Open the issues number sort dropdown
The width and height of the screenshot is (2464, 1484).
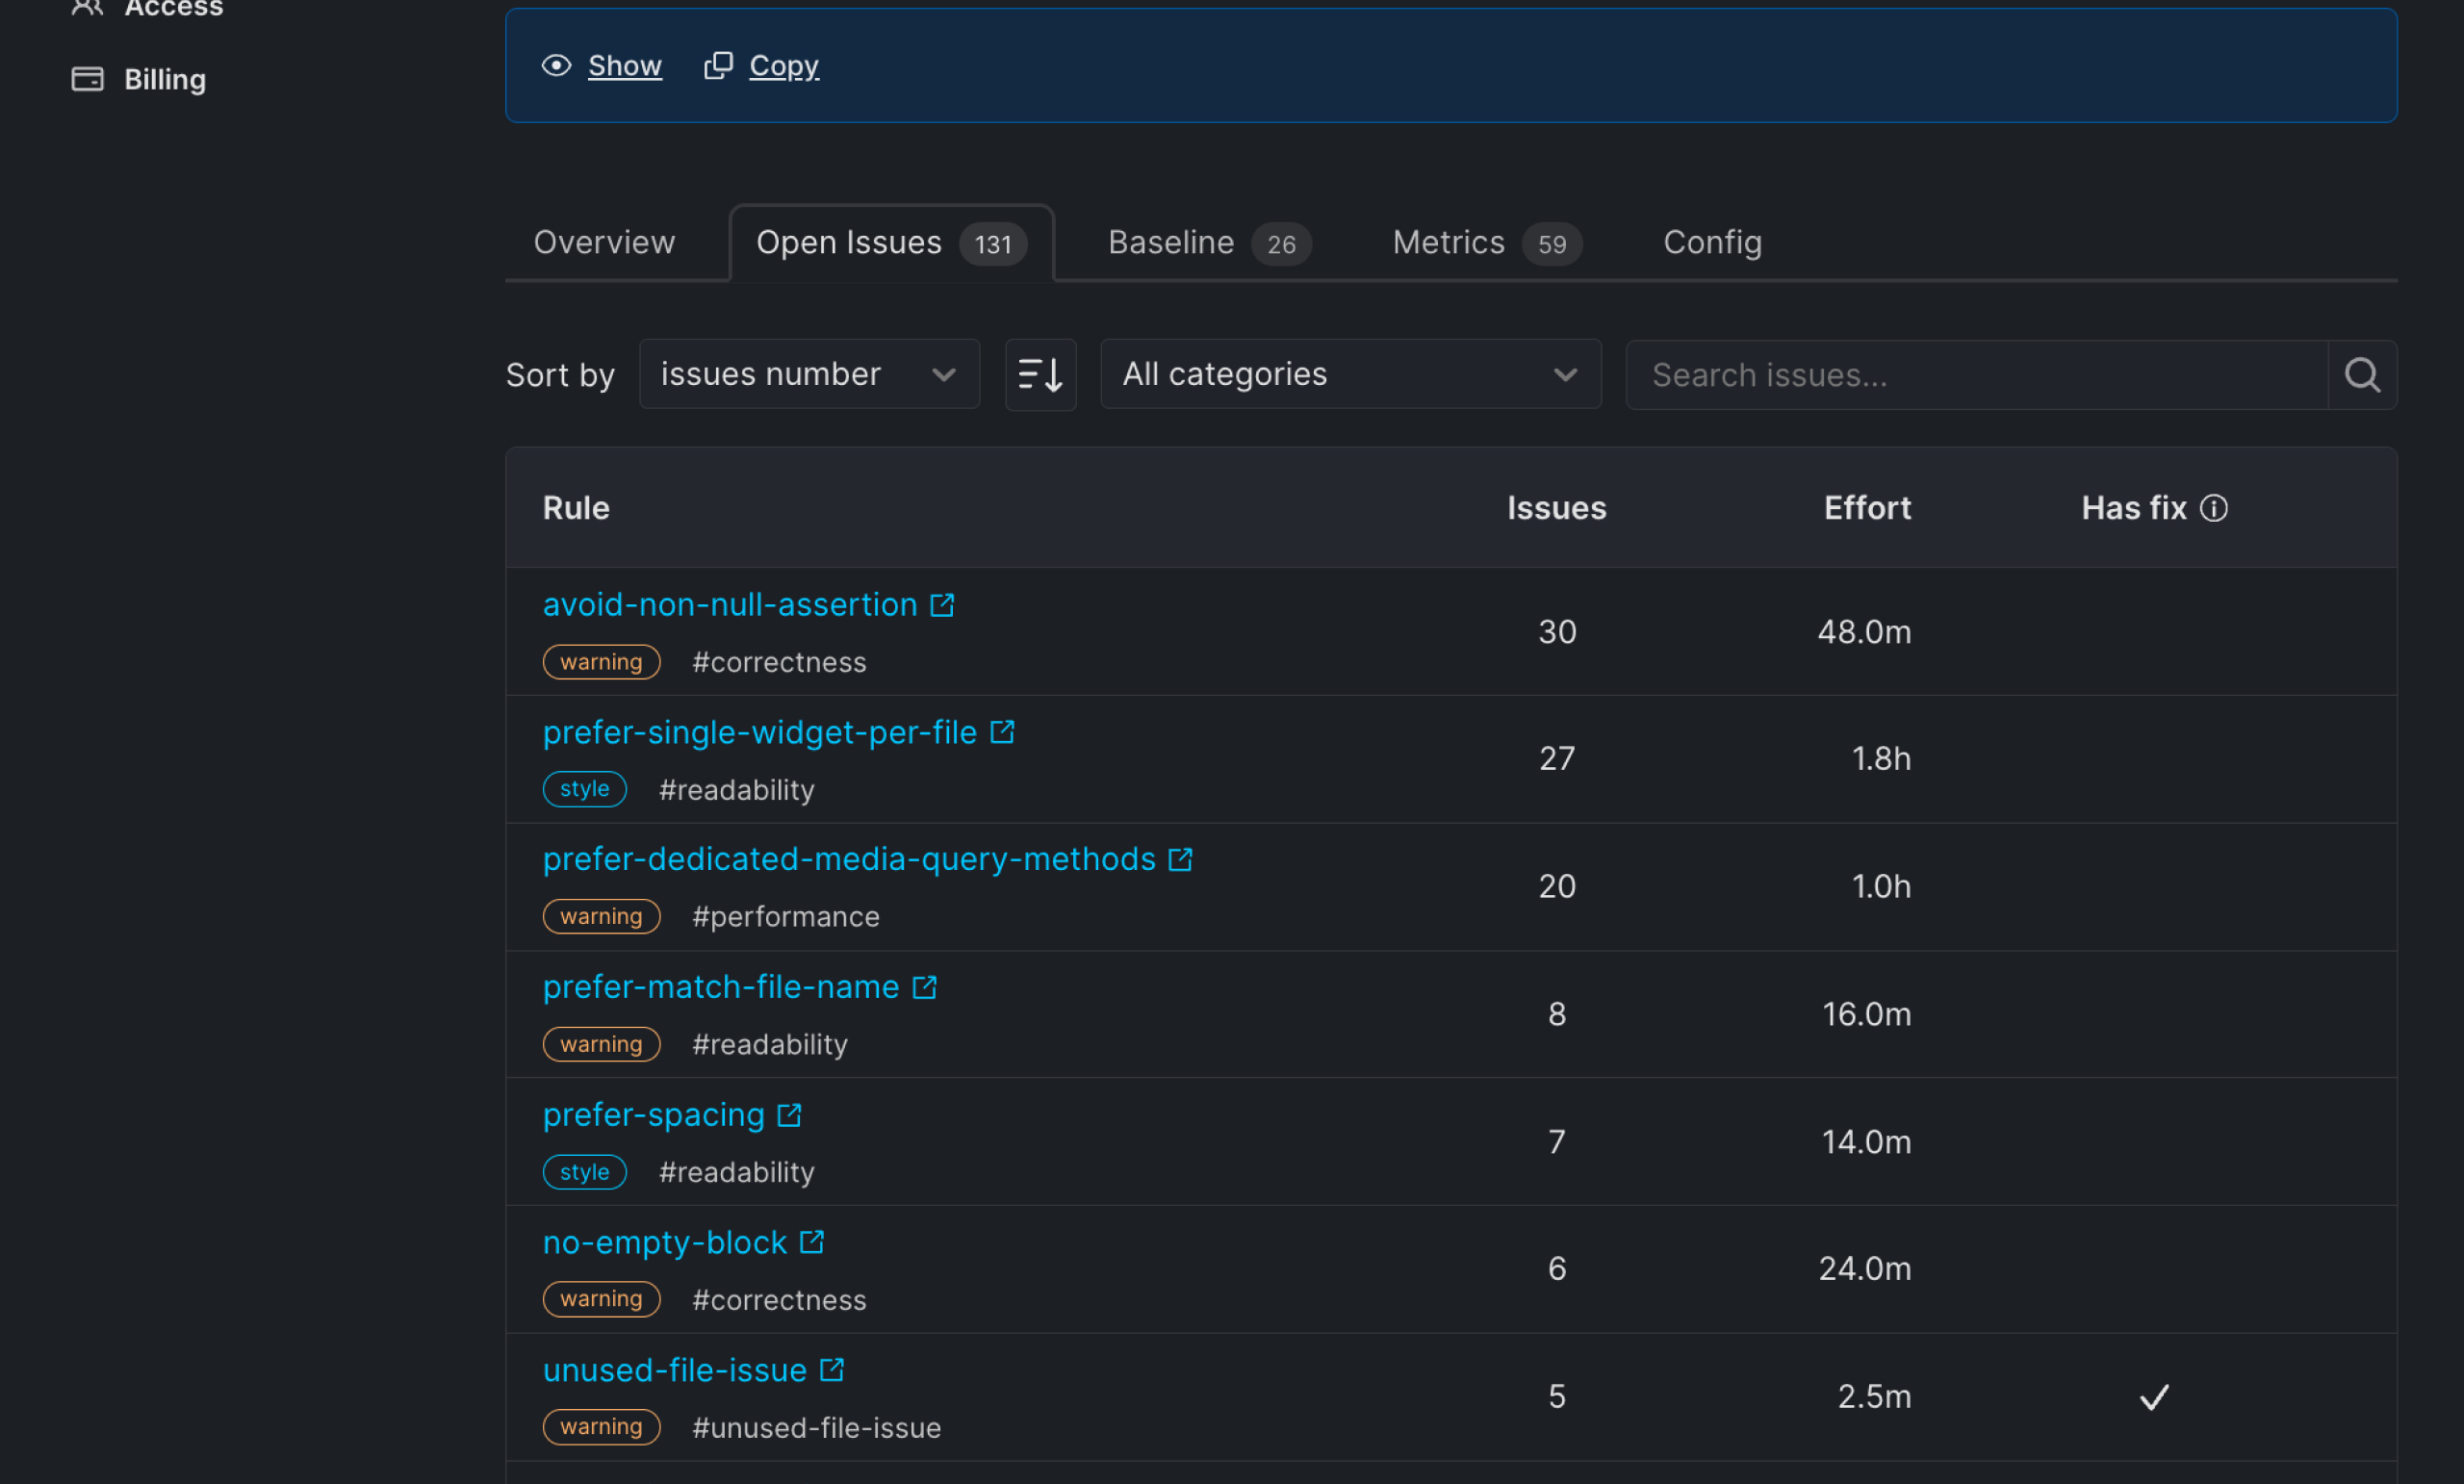coord(809,374)
